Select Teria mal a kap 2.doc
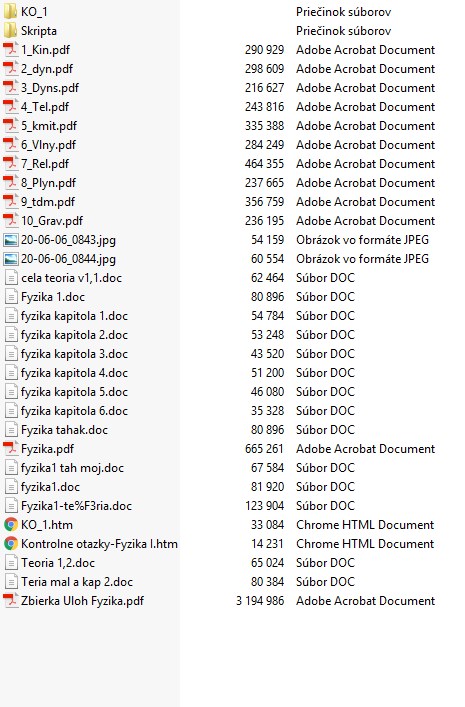The image size is (465, 707). tap(77, 582)
